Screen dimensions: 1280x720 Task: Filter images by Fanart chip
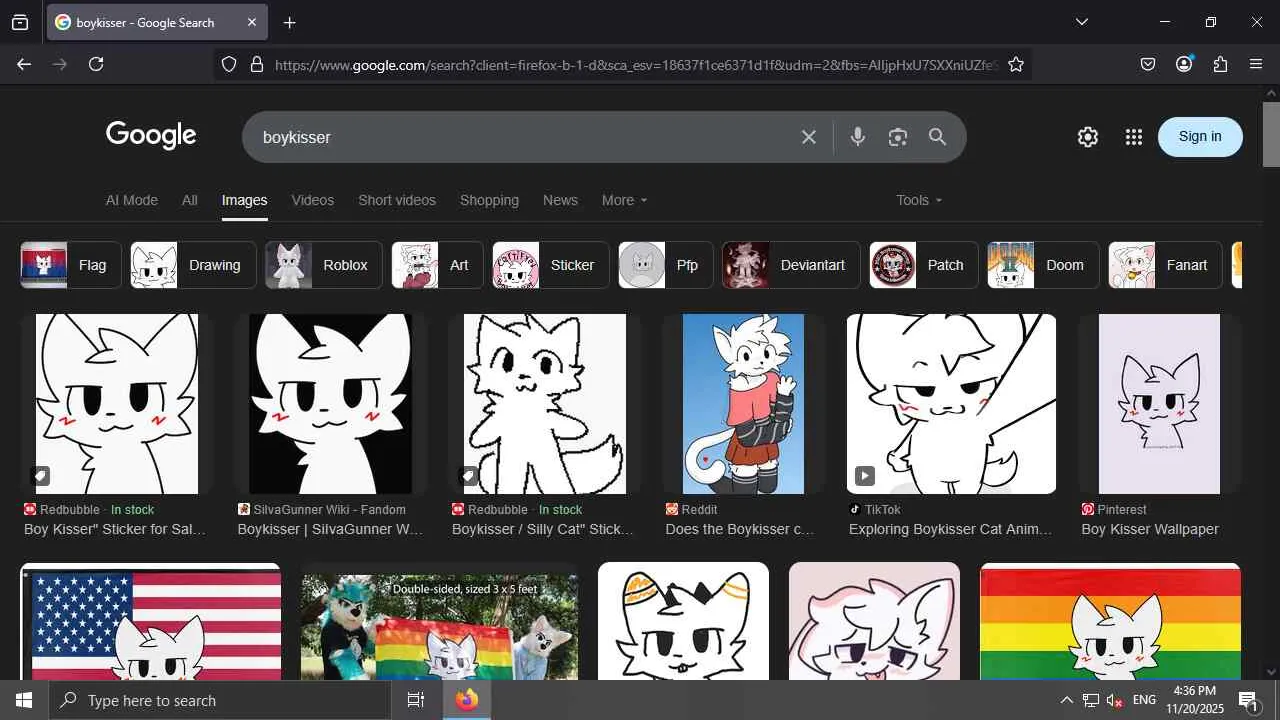(1165, 265)
